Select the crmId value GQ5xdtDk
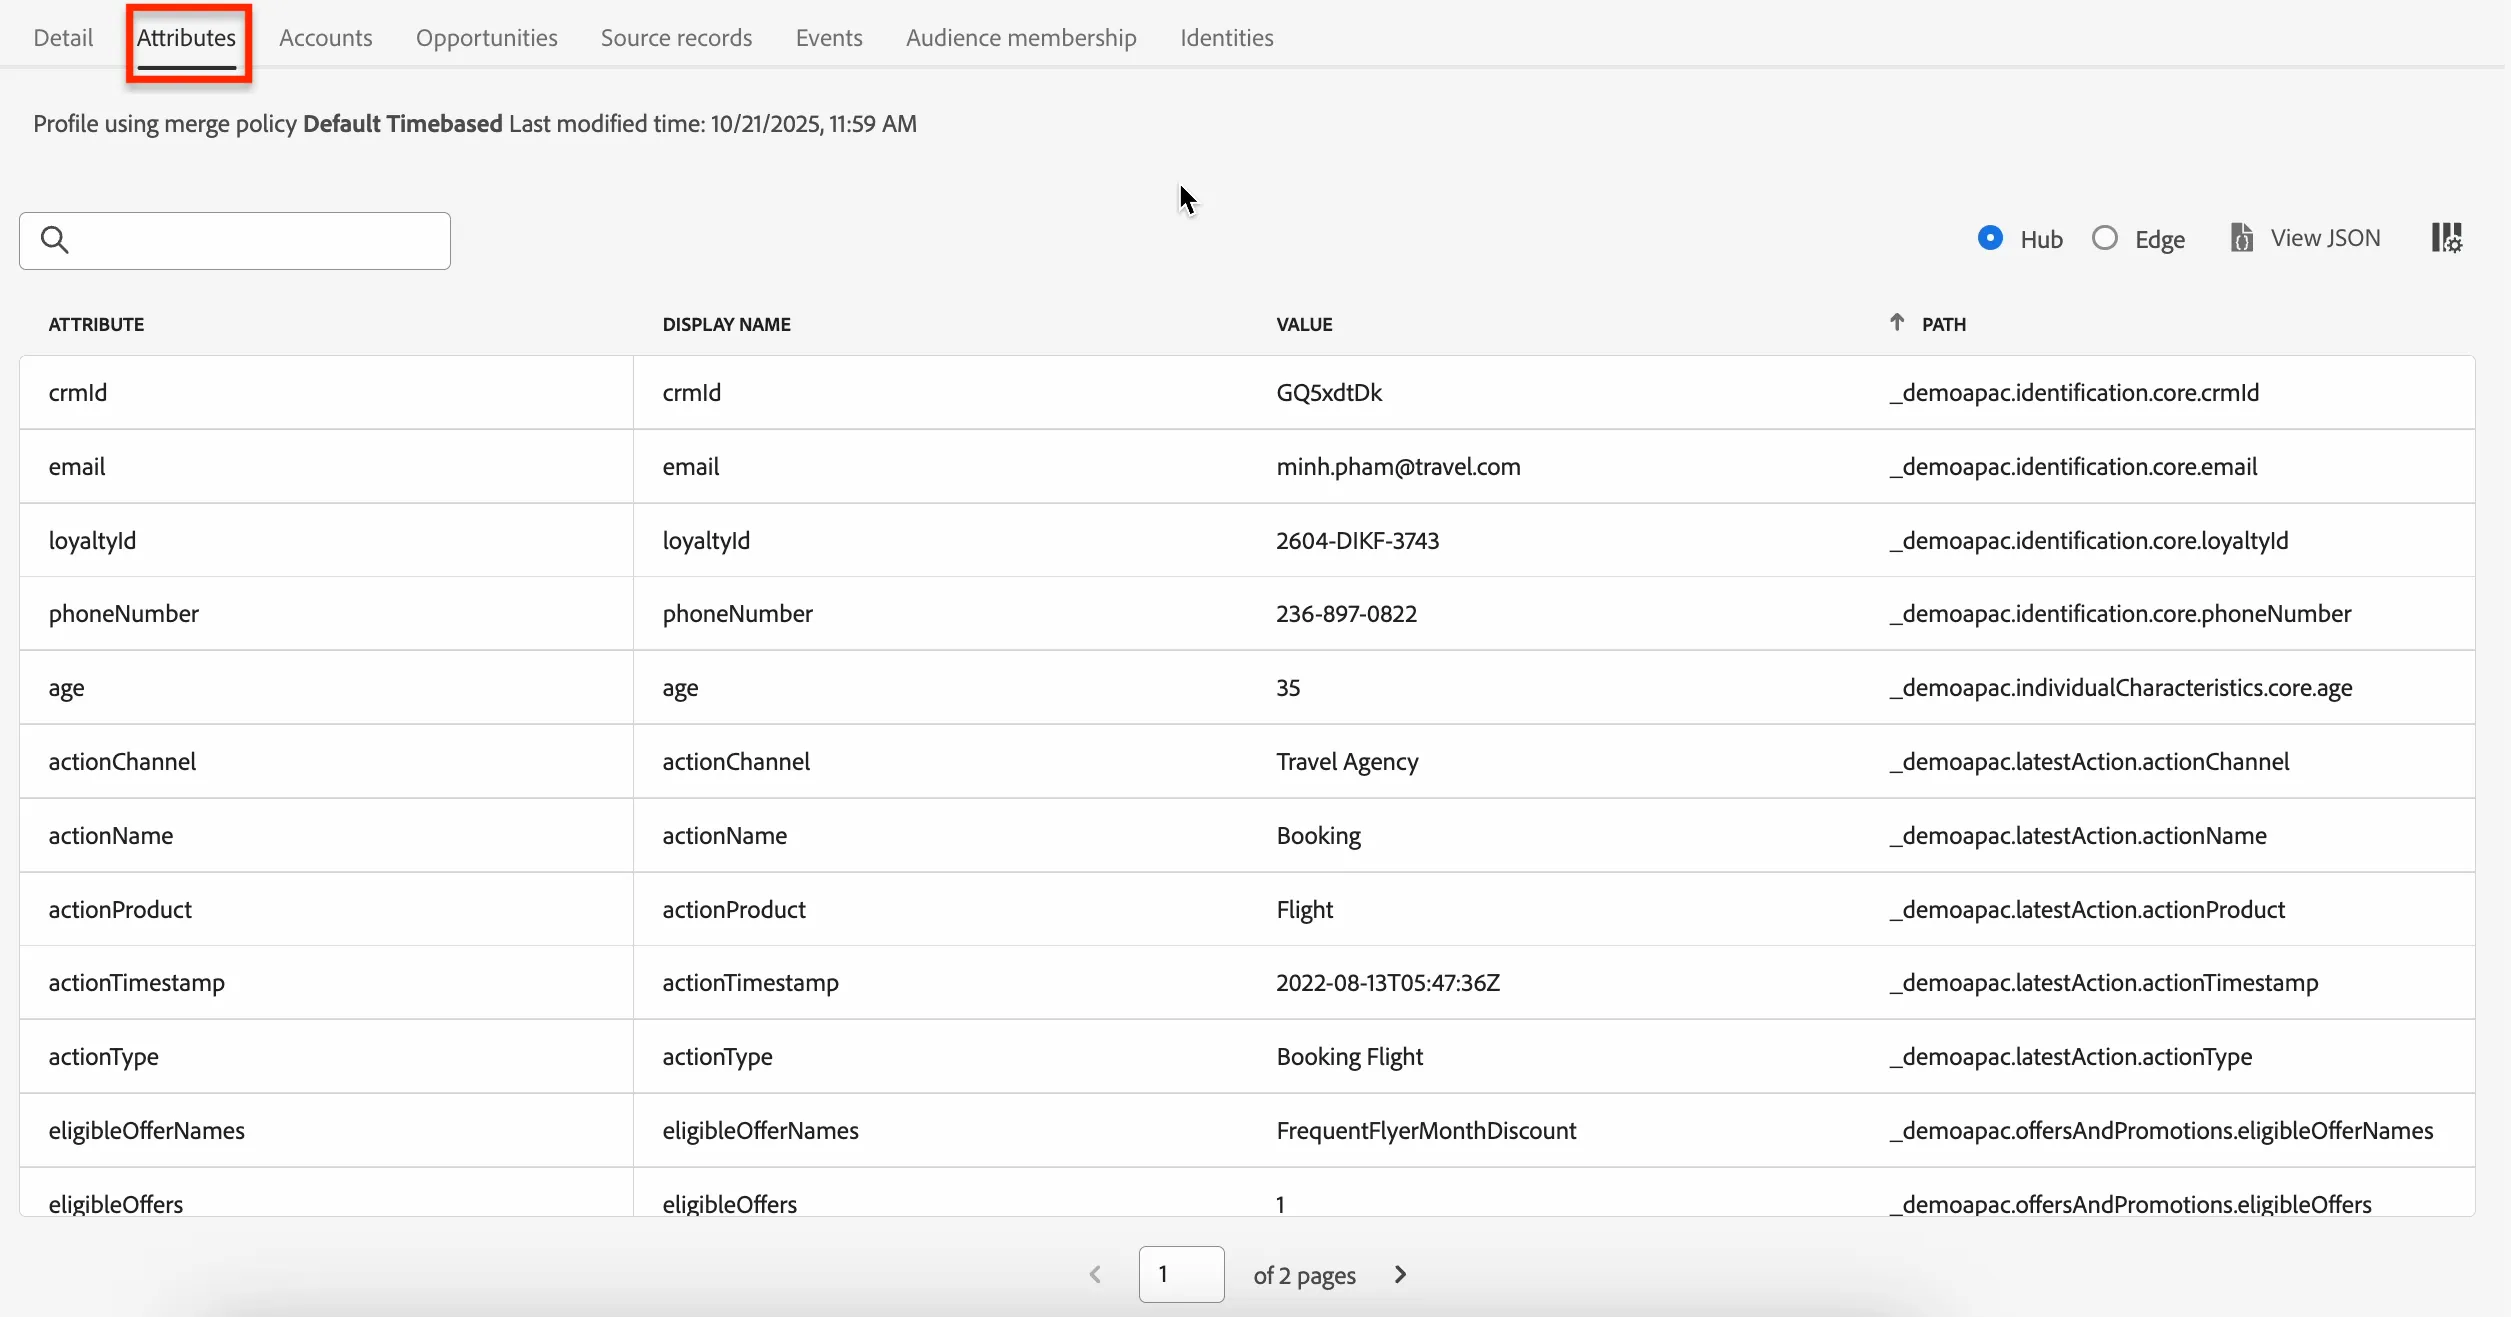This screenshot has height=1317, width=2511. (x=1329, y=393)
